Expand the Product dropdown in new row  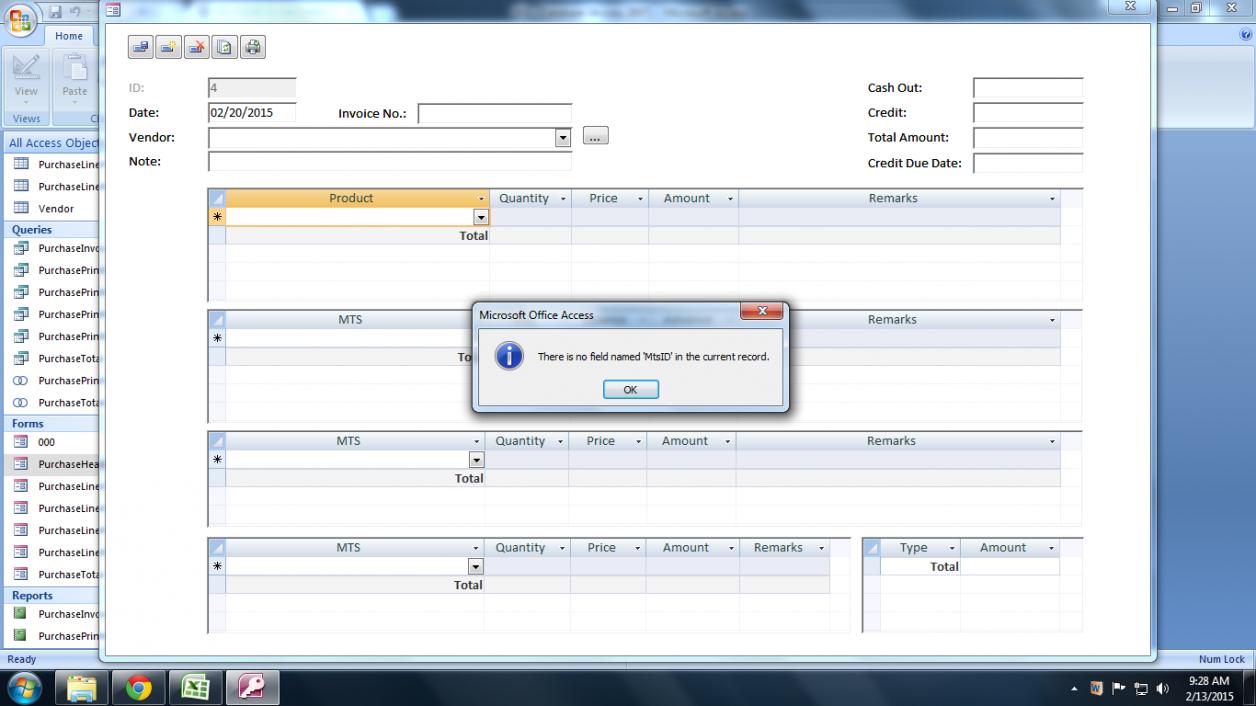coord(480,217)
